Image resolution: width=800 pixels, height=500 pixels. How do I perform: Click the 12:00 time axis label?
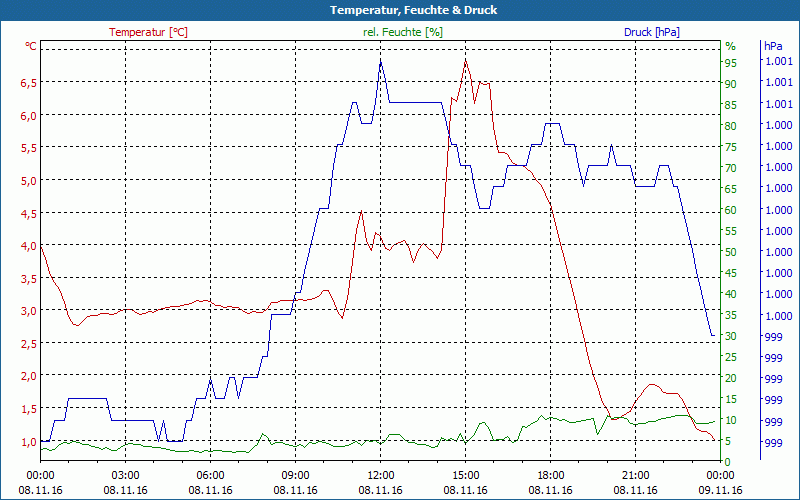(x=381, y=475)
